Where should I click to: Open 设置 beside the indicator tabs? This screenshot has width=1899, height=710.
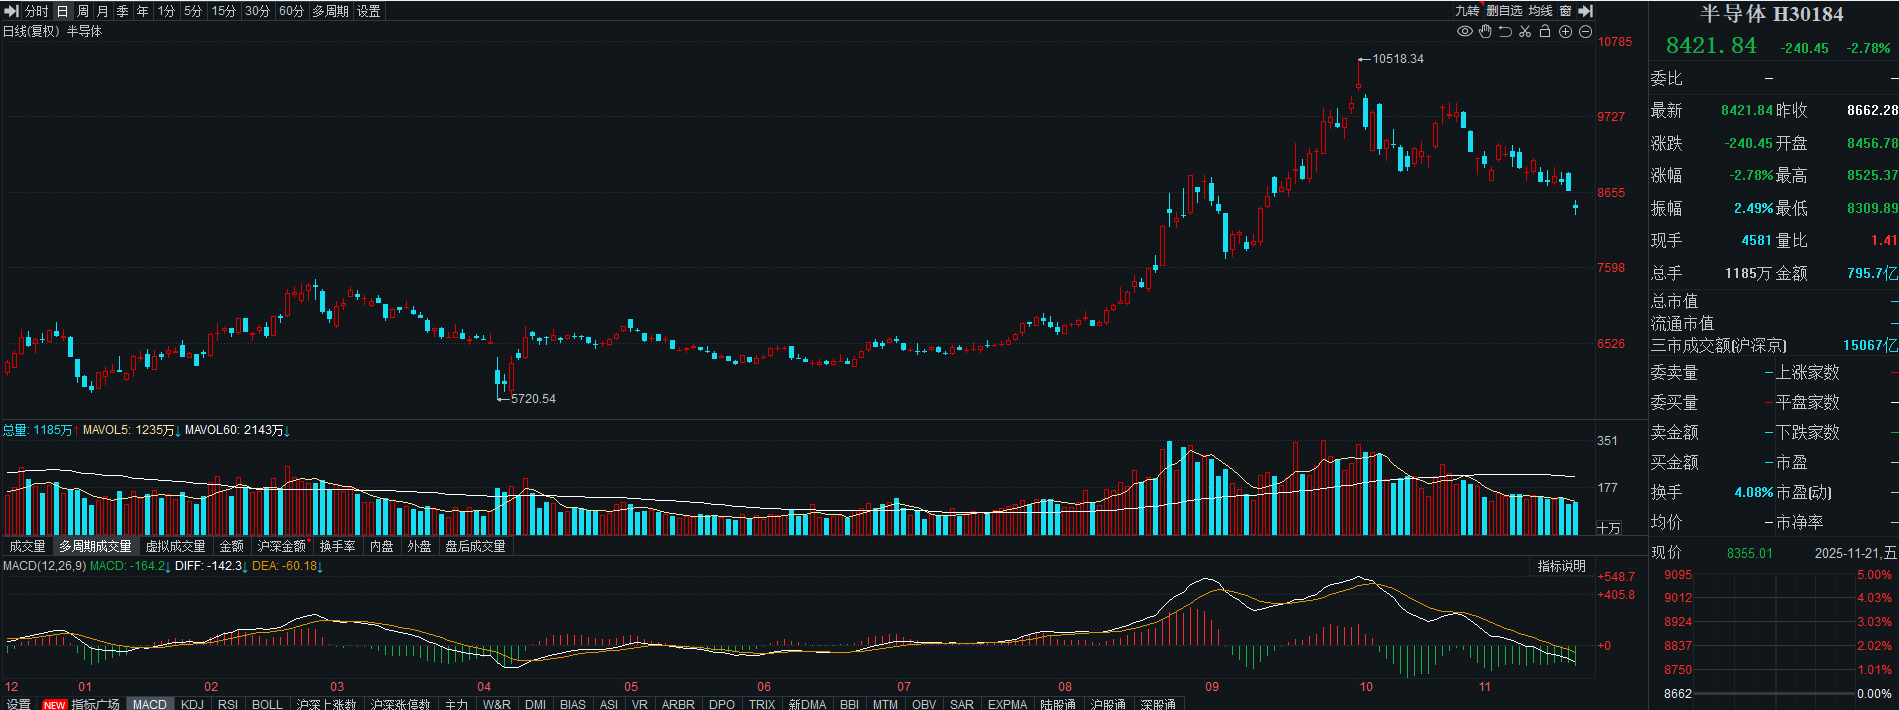19,703
